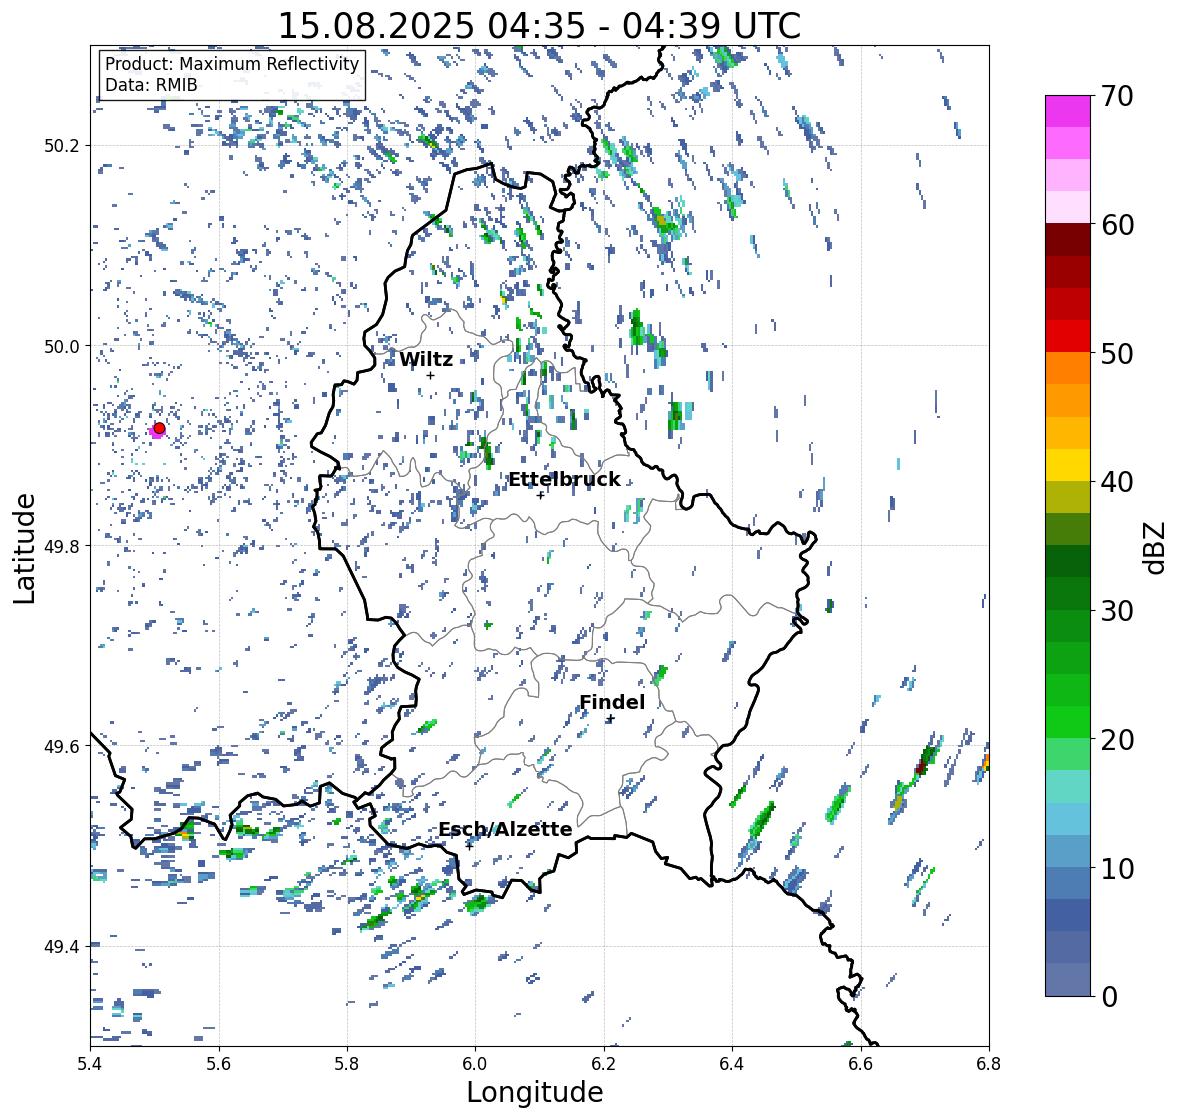The width and height of the screenshot is (1179, 1117).
Task: Click the latitude tick label 49.8
Action: click(62, 546)
